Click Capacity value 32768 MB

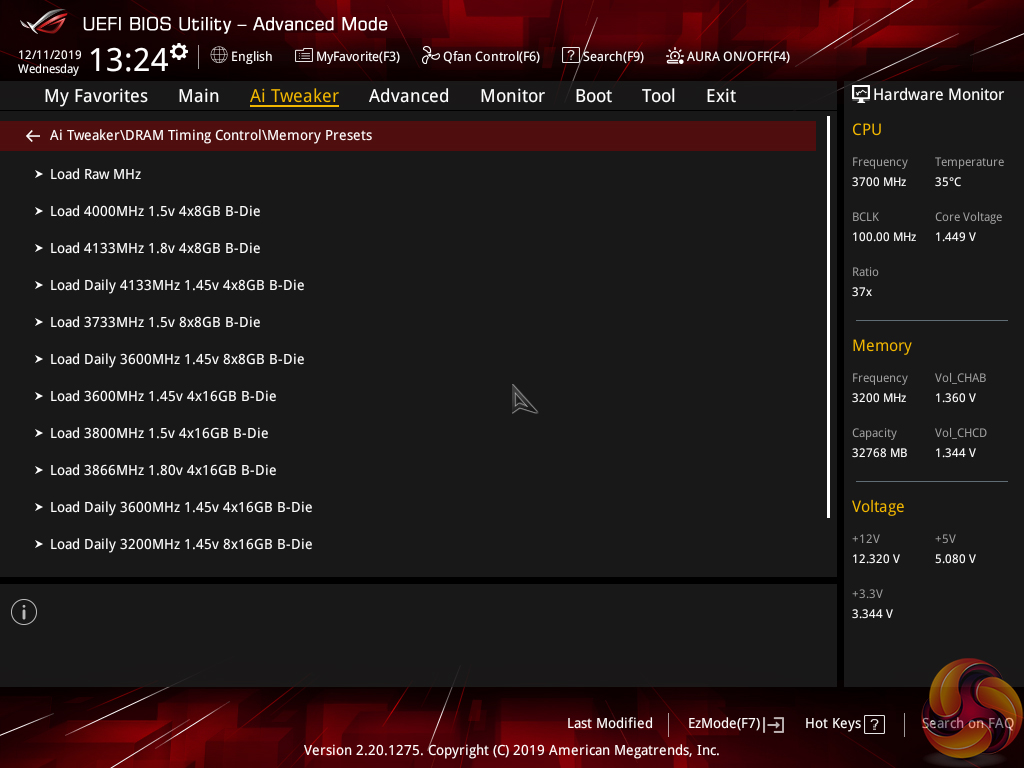point(879,453)
